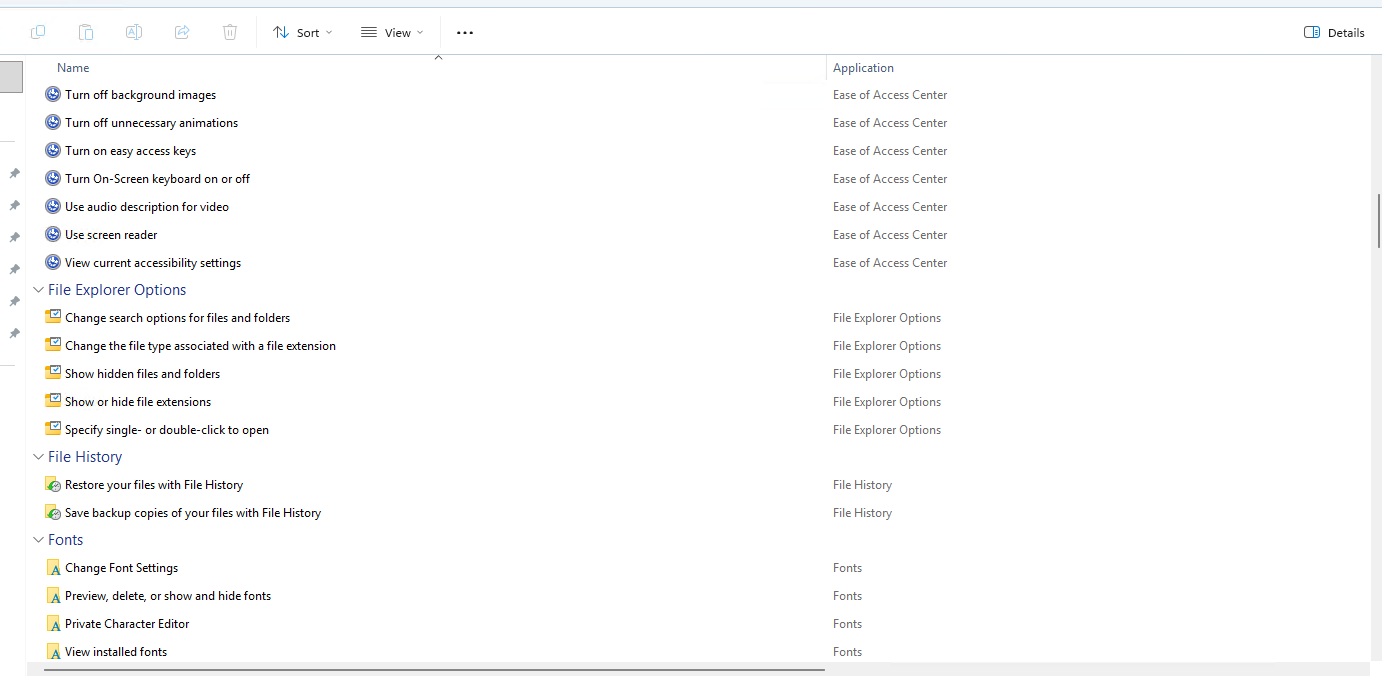Open 'View current accessibility settings'
This screenshot has width=1382, height=676.
click(152, 262)
